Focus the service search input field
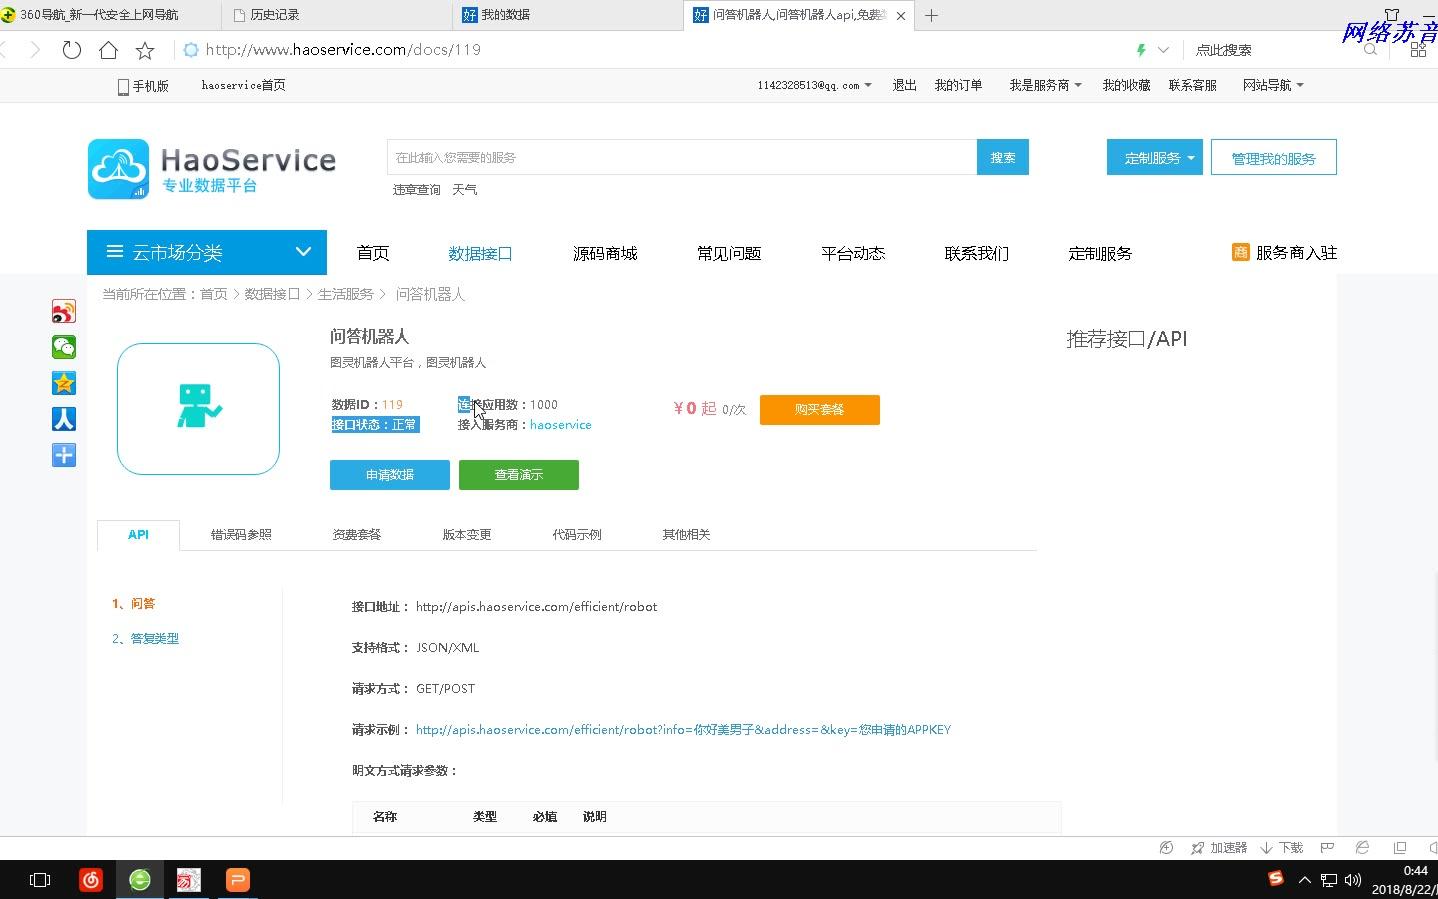Screen dimensions: 1438x899 682,157
